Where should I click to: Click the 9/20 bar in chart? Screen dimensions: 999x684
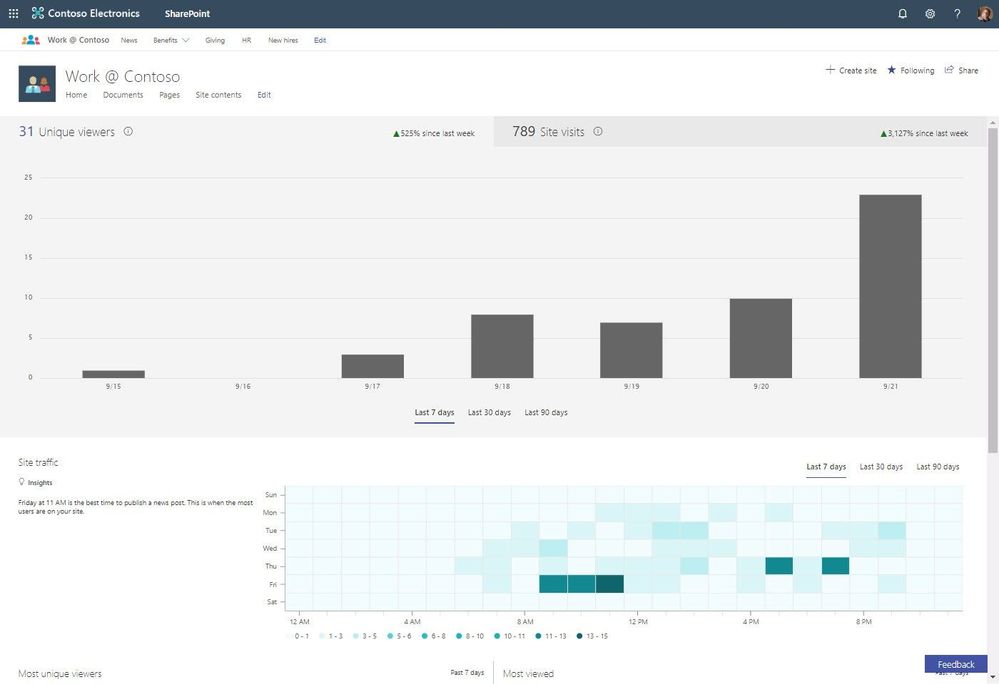coord(761,338)
